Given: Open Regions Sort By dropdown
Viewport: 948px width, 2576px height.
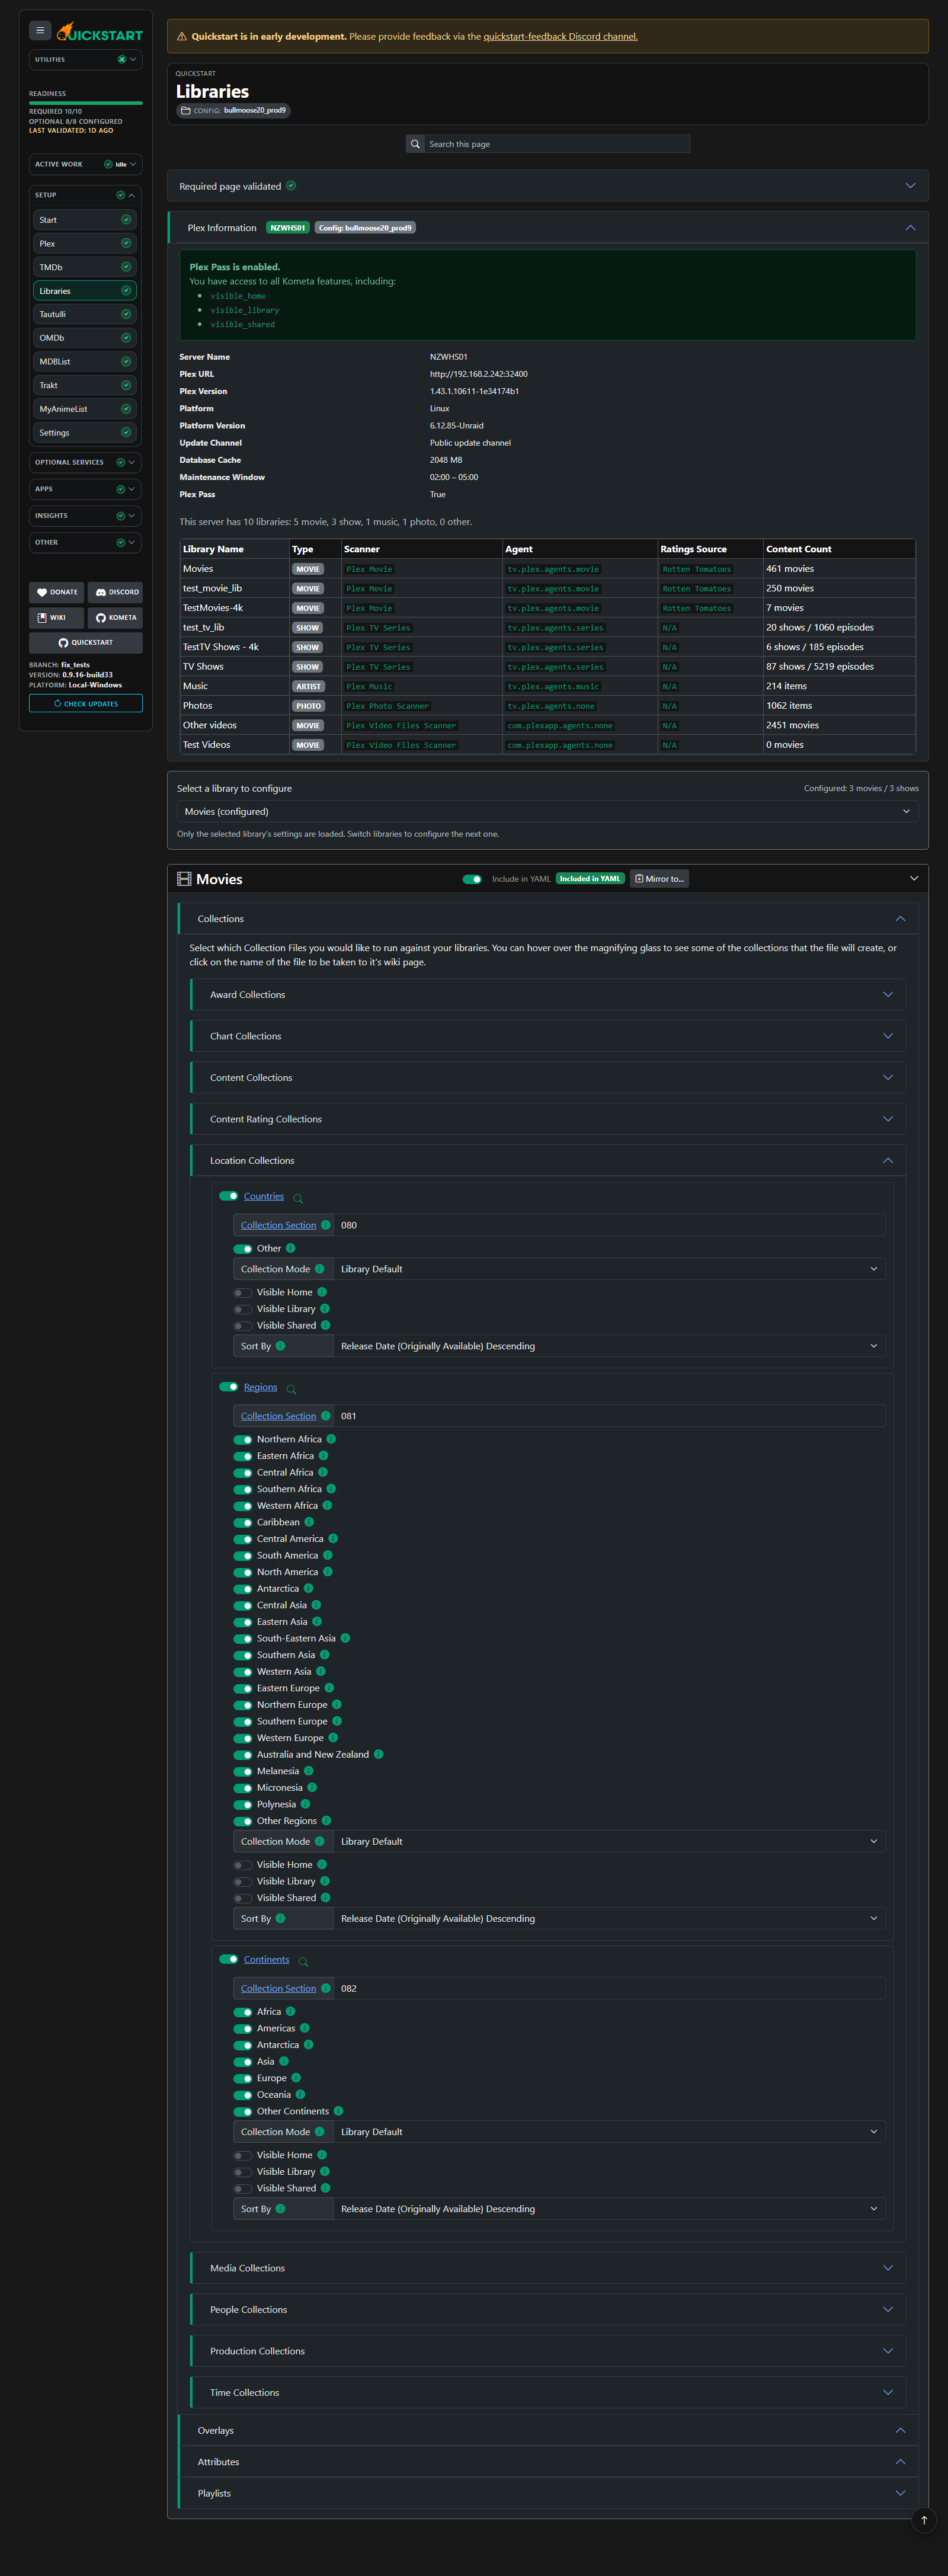Looking at the screenshot, I should pyautogui.click(x=609, y=1918).
